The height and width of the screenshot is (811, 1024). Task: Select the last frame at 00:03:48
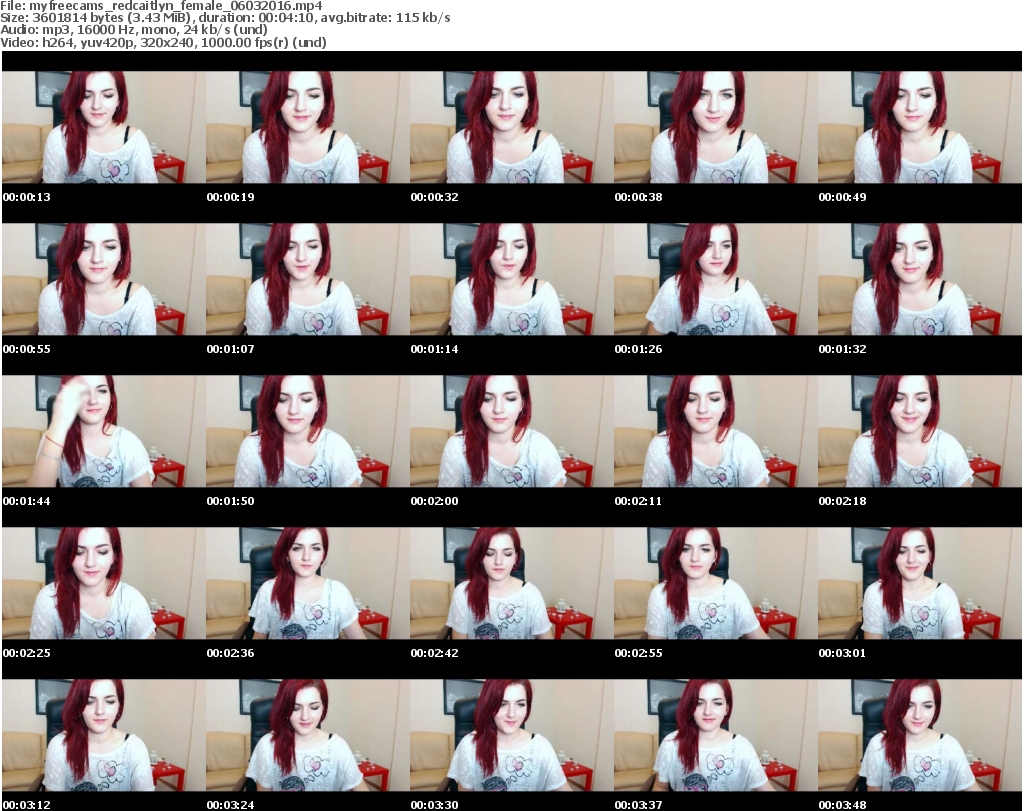tap(920, 735)
